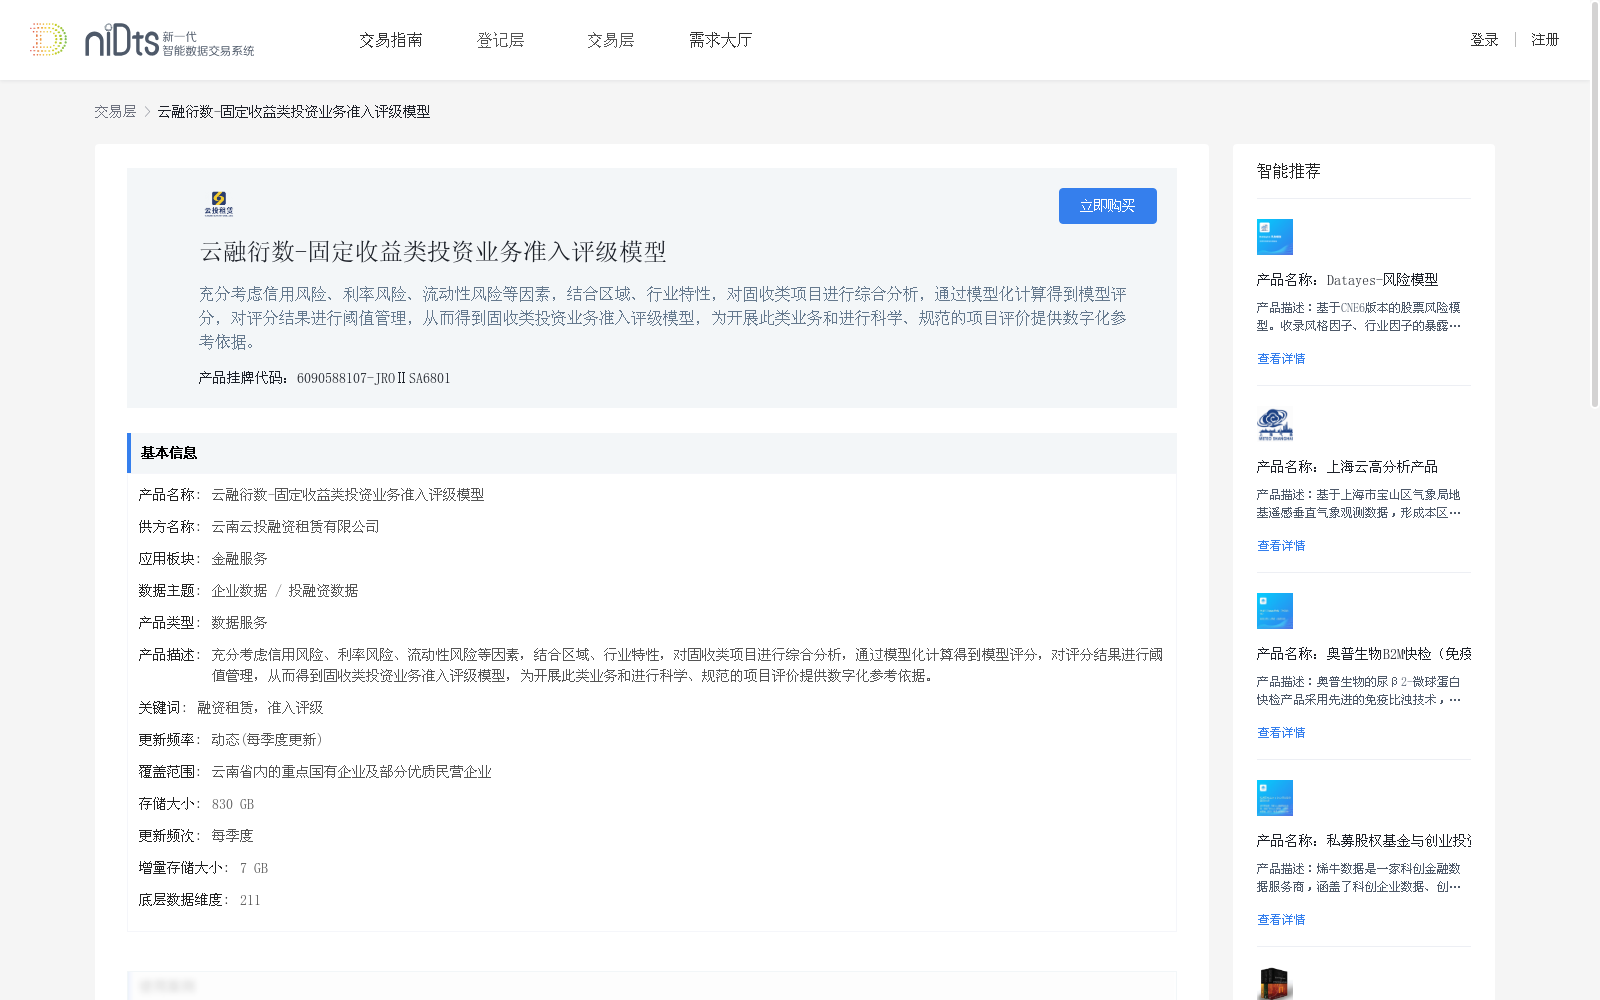View details for 奥普生物B2M快检
Screen dimensions: 1600x1000
point(1281,733)
